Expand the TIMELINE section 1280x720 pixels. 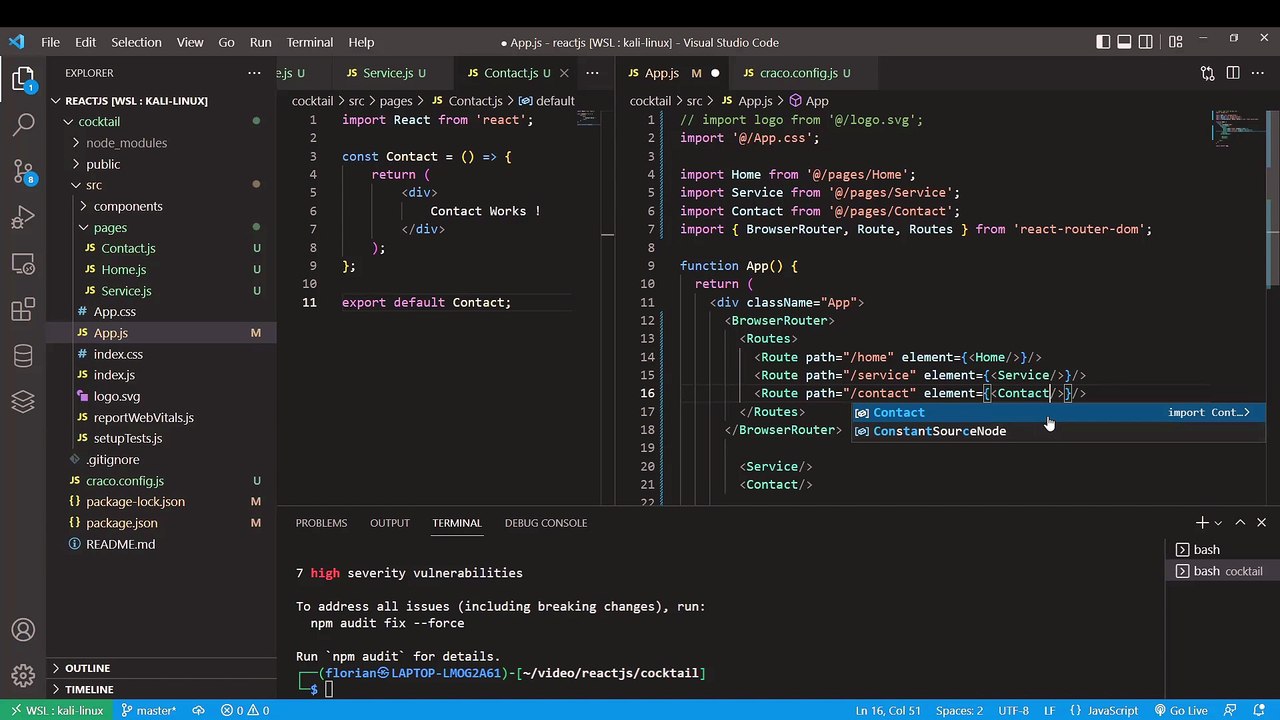coord(161,689)
